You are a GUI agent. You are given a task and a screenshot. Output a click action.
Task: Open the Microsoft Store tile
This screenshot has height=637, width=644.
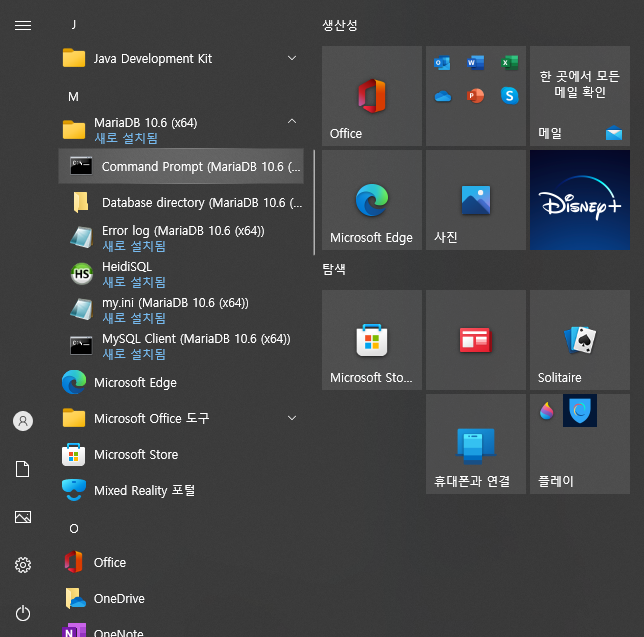(372, 340)
